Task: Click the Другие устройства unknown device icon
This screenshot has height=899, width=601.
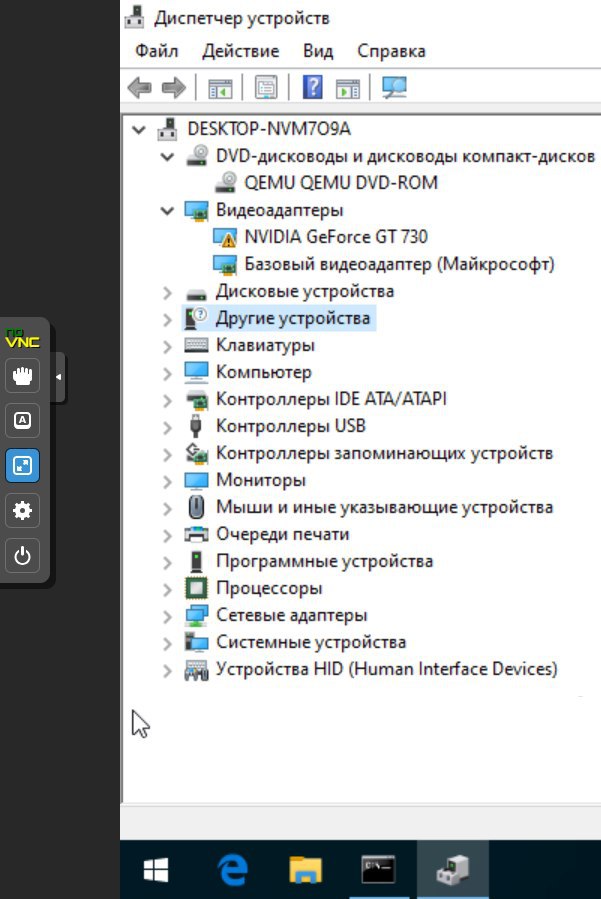Action: tap(196, 318)
